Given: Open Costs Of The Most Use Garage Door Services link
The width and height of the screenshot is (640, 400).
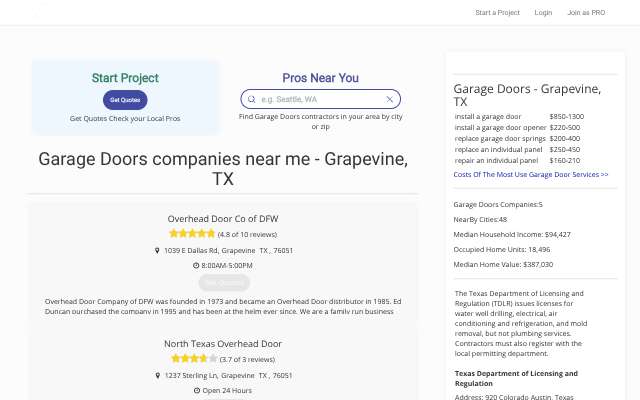Looking at the screenshot, I should coord(531,174).
